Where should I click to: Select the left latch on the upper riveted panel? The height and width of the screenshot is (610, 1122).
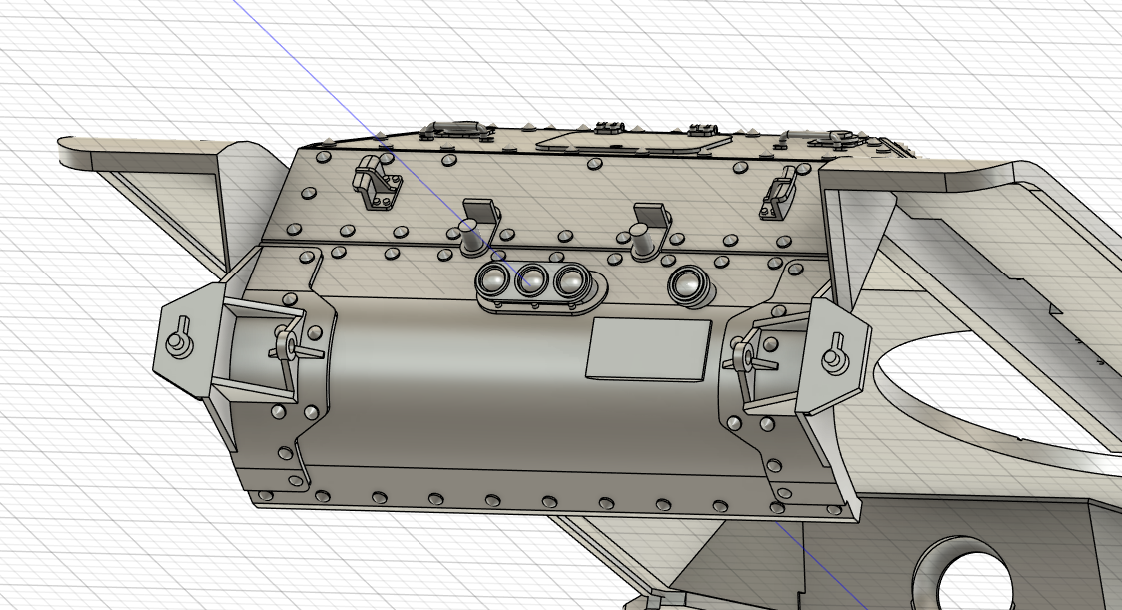(x=374, y=184)
